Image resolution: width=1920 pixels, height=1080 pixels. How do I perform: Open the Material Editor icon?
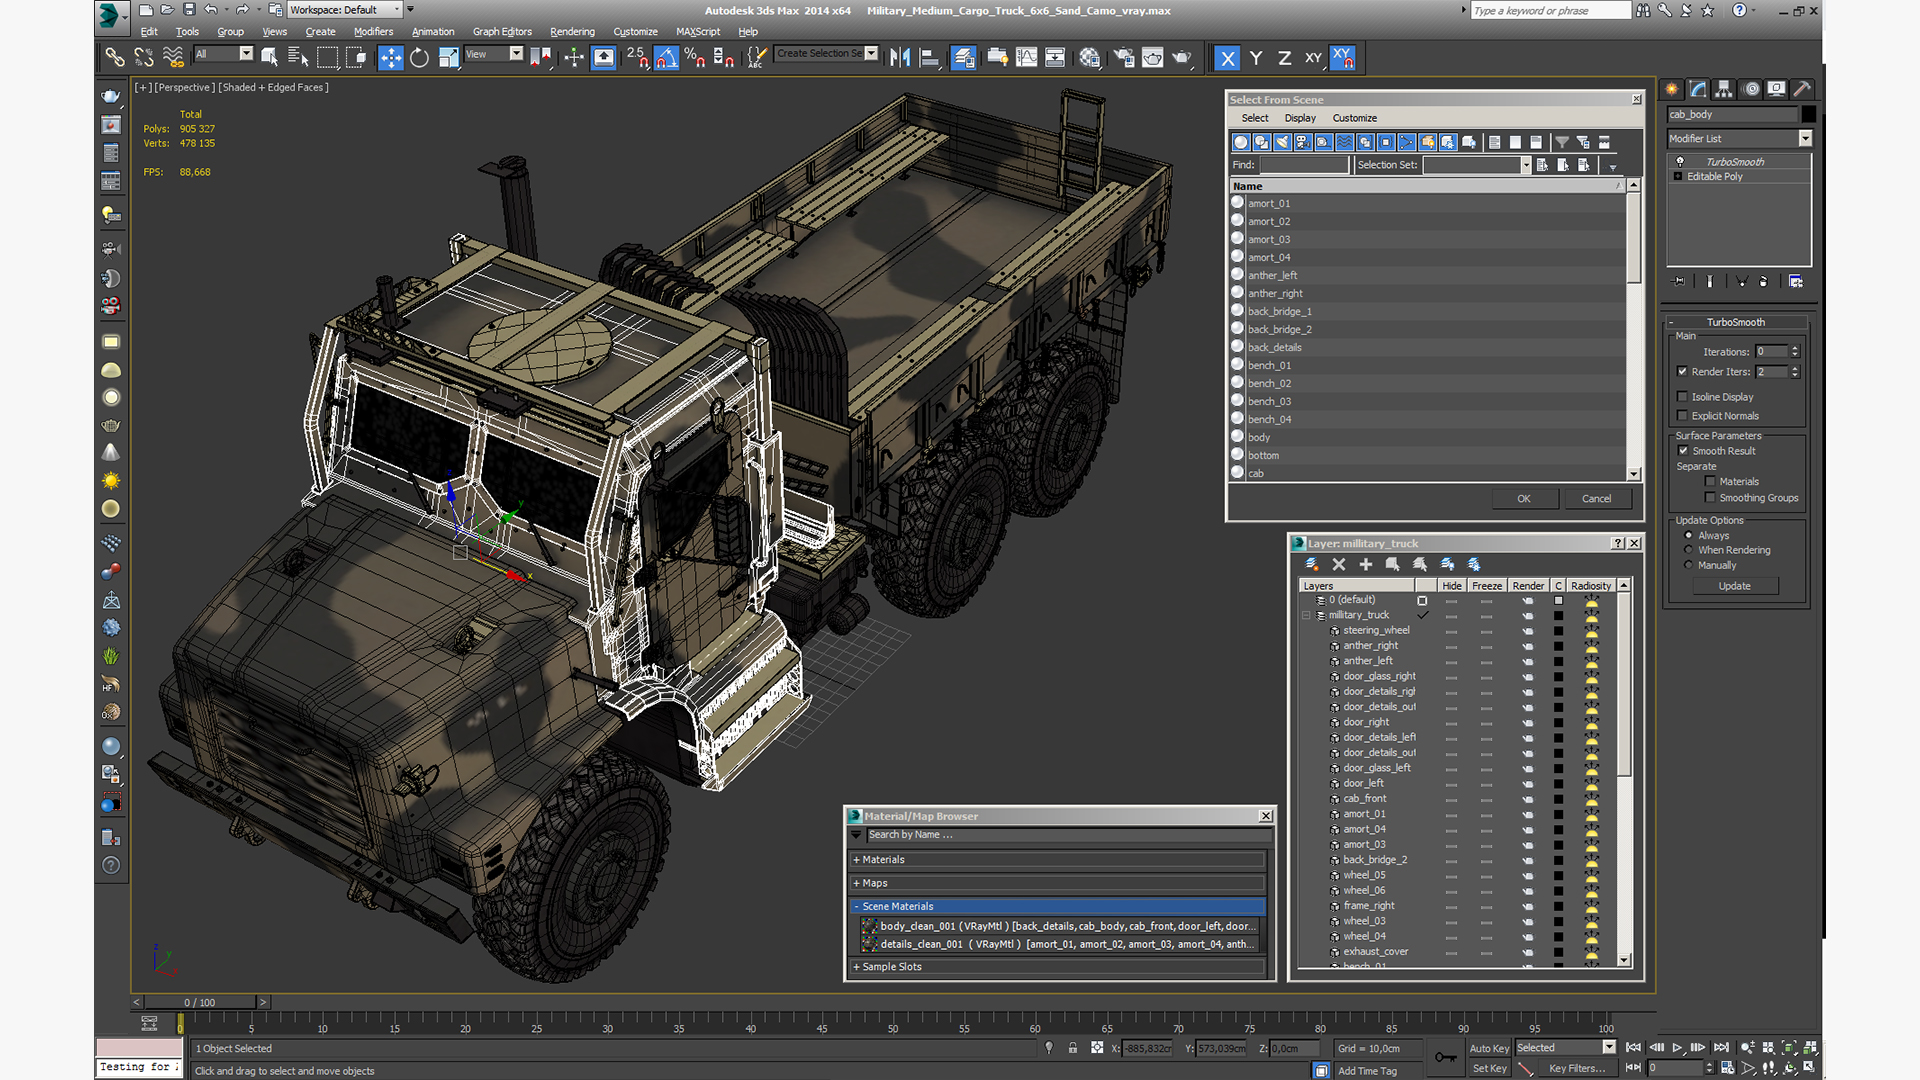tap(1089, 58)
